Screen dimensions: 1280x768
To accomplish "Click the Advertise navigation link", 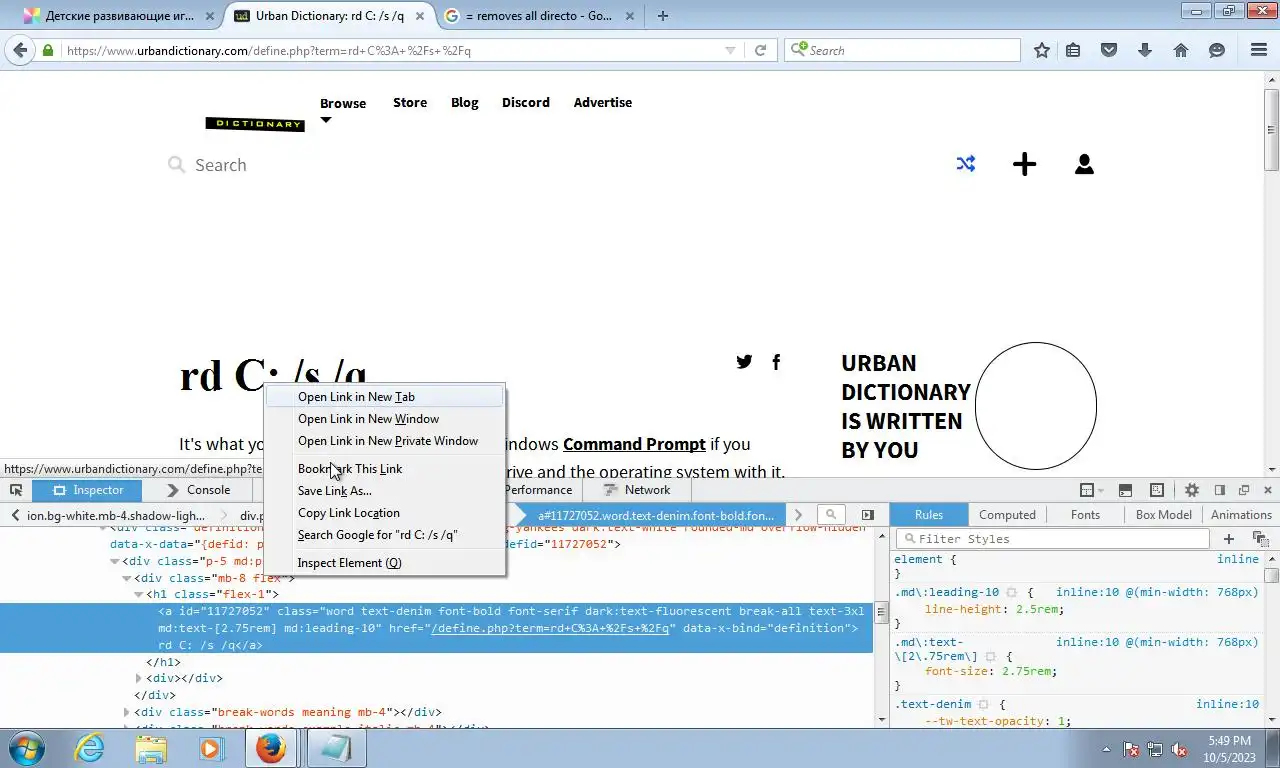I will coord(603,103).
